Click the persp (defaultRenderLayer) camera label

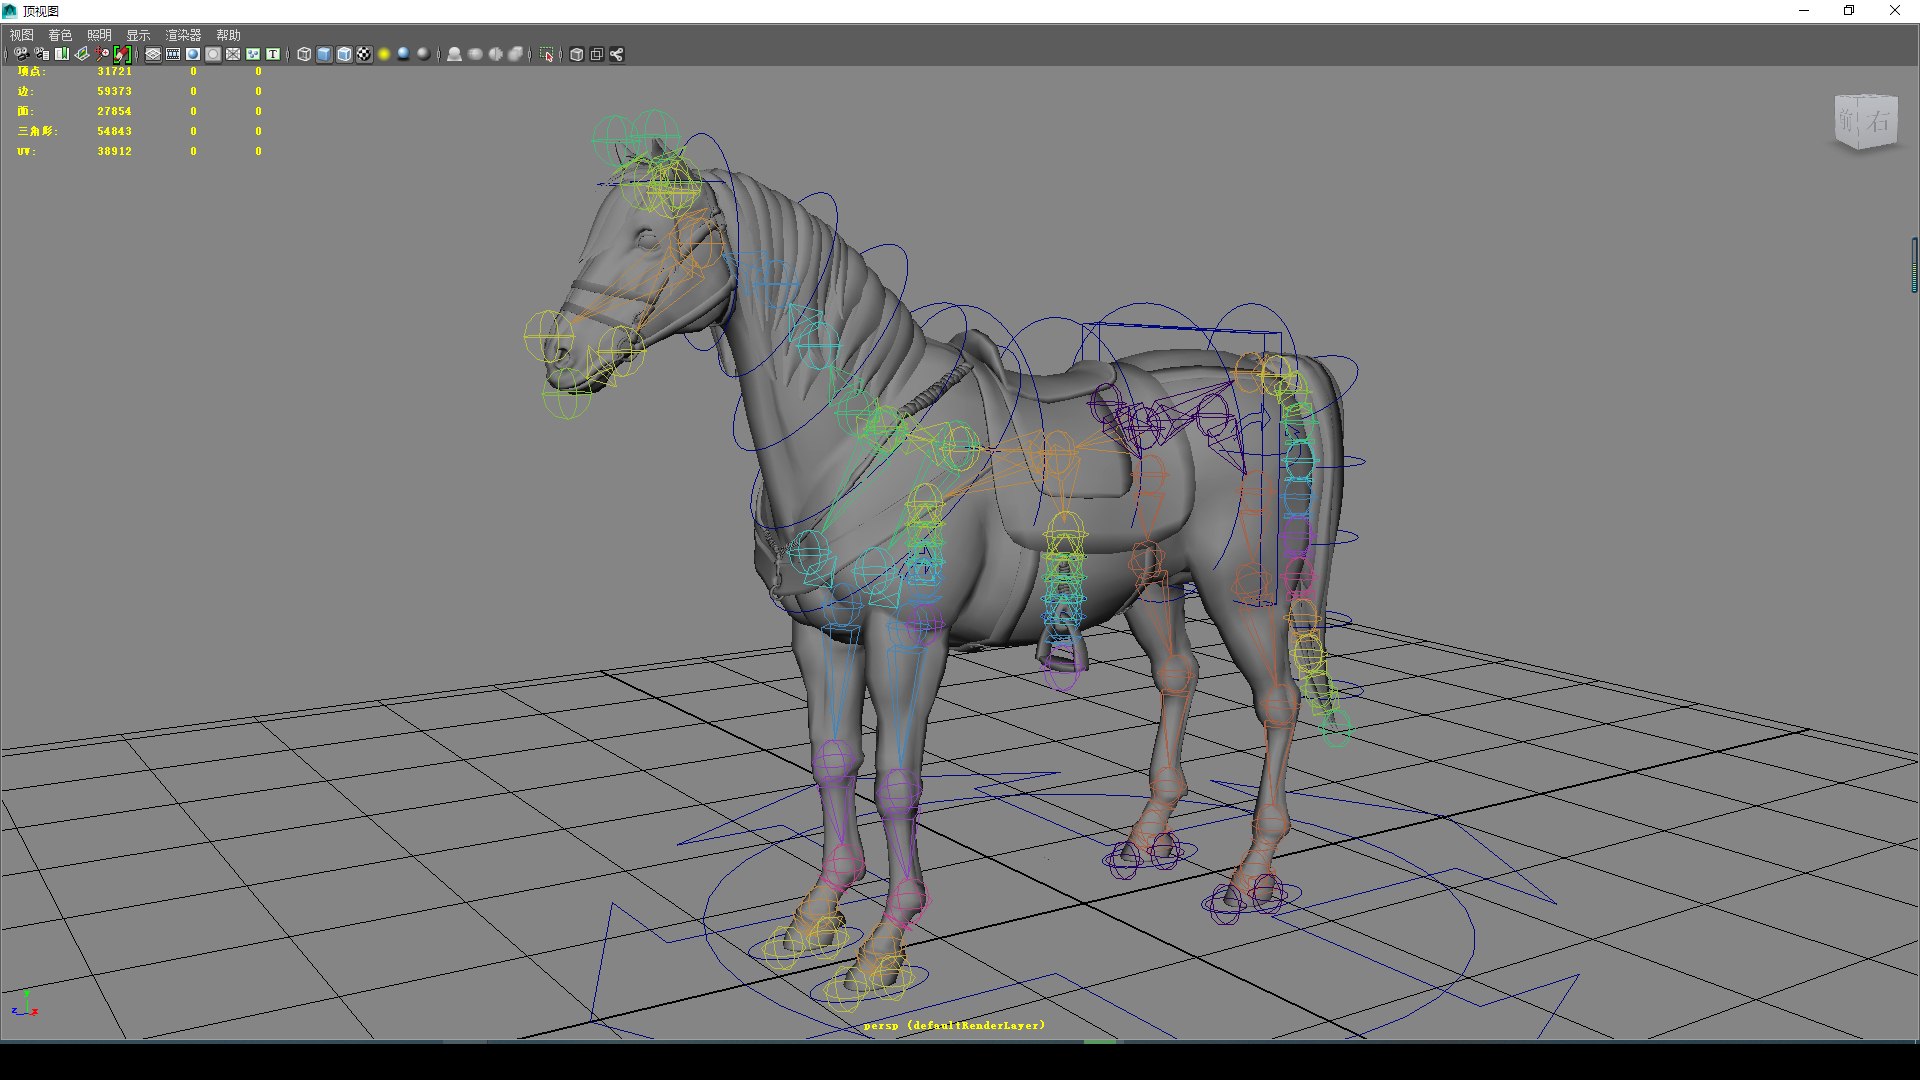click(x=954, y=1025)
